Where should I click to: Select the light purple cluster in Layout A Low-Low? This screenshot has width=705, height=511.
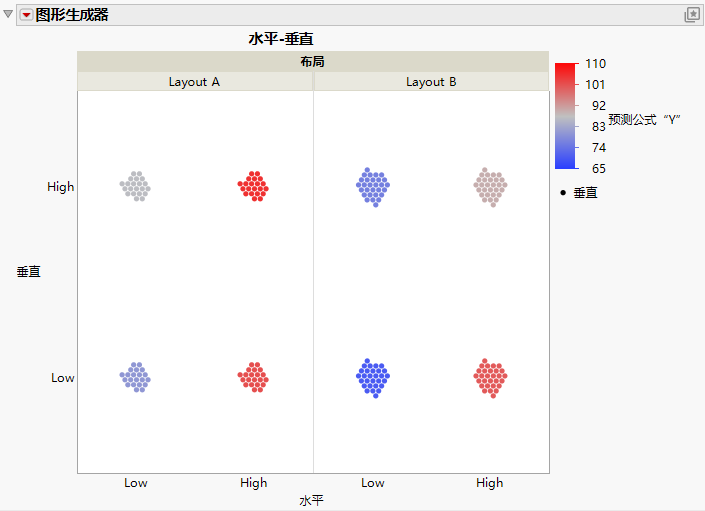[135, 377]
